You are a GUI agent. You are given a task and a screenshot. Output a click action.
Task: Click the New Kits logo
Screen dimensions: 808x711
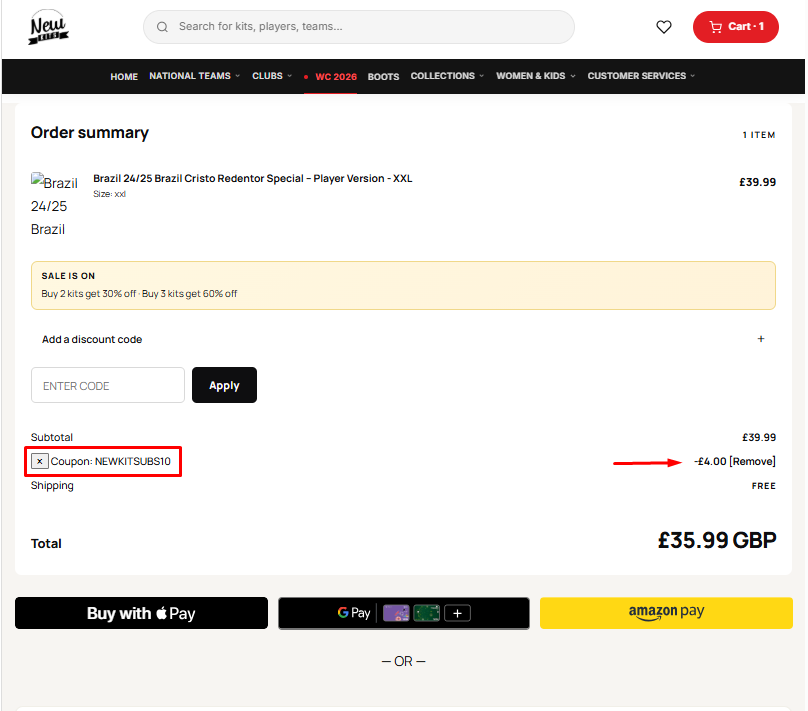pos(48,27)
